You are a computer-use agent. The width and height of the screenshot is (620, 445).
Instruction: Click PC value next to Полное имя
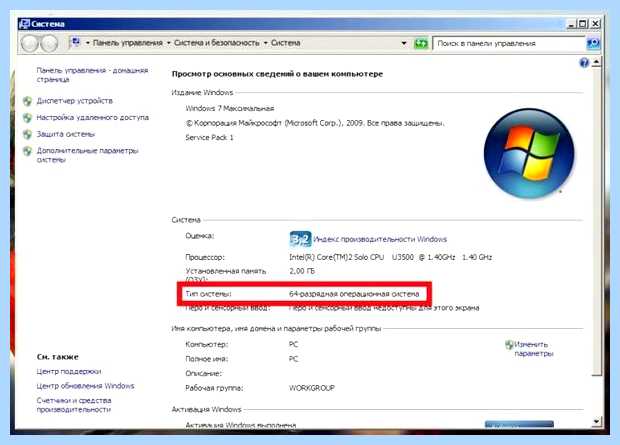click(x=293, y=359)
